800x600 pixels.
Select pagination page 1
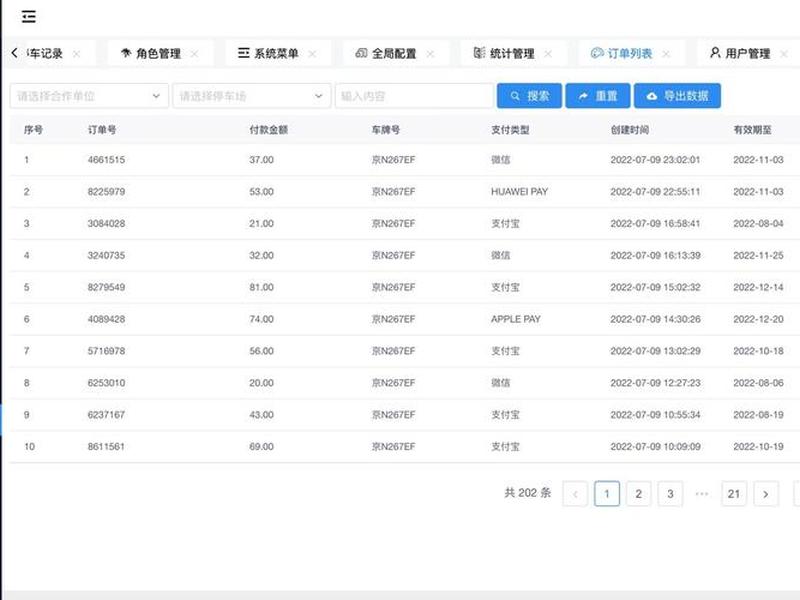coord(607,494)
